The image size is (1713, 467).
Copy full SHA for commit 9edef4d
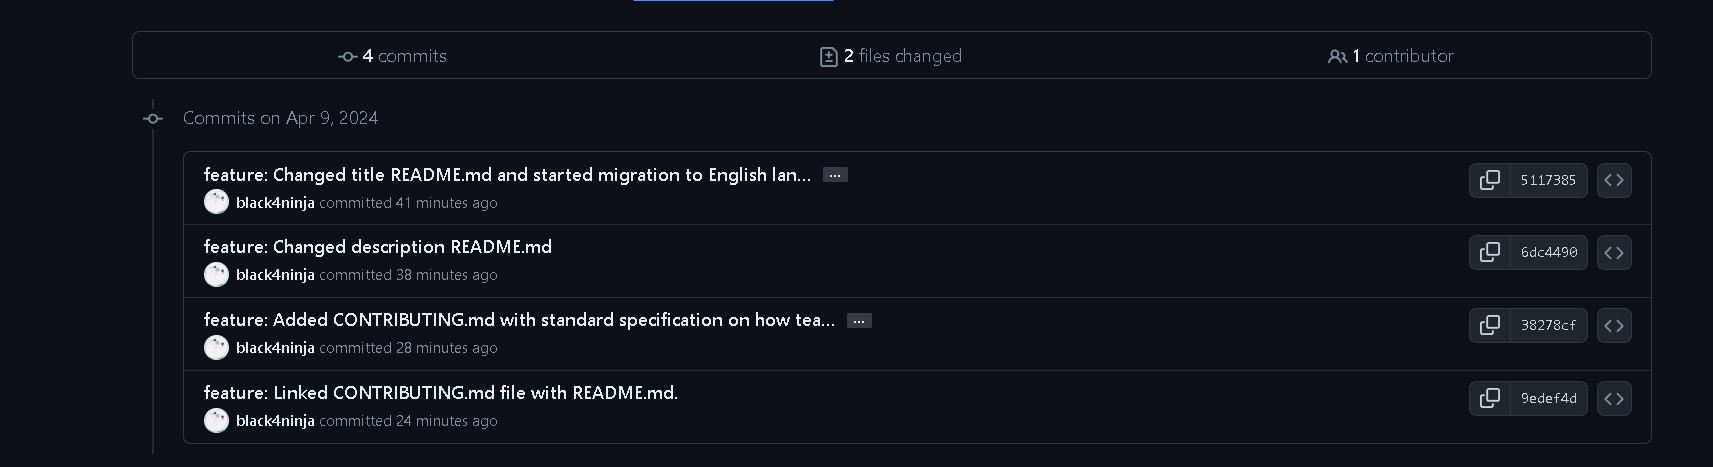[1489, 398]
